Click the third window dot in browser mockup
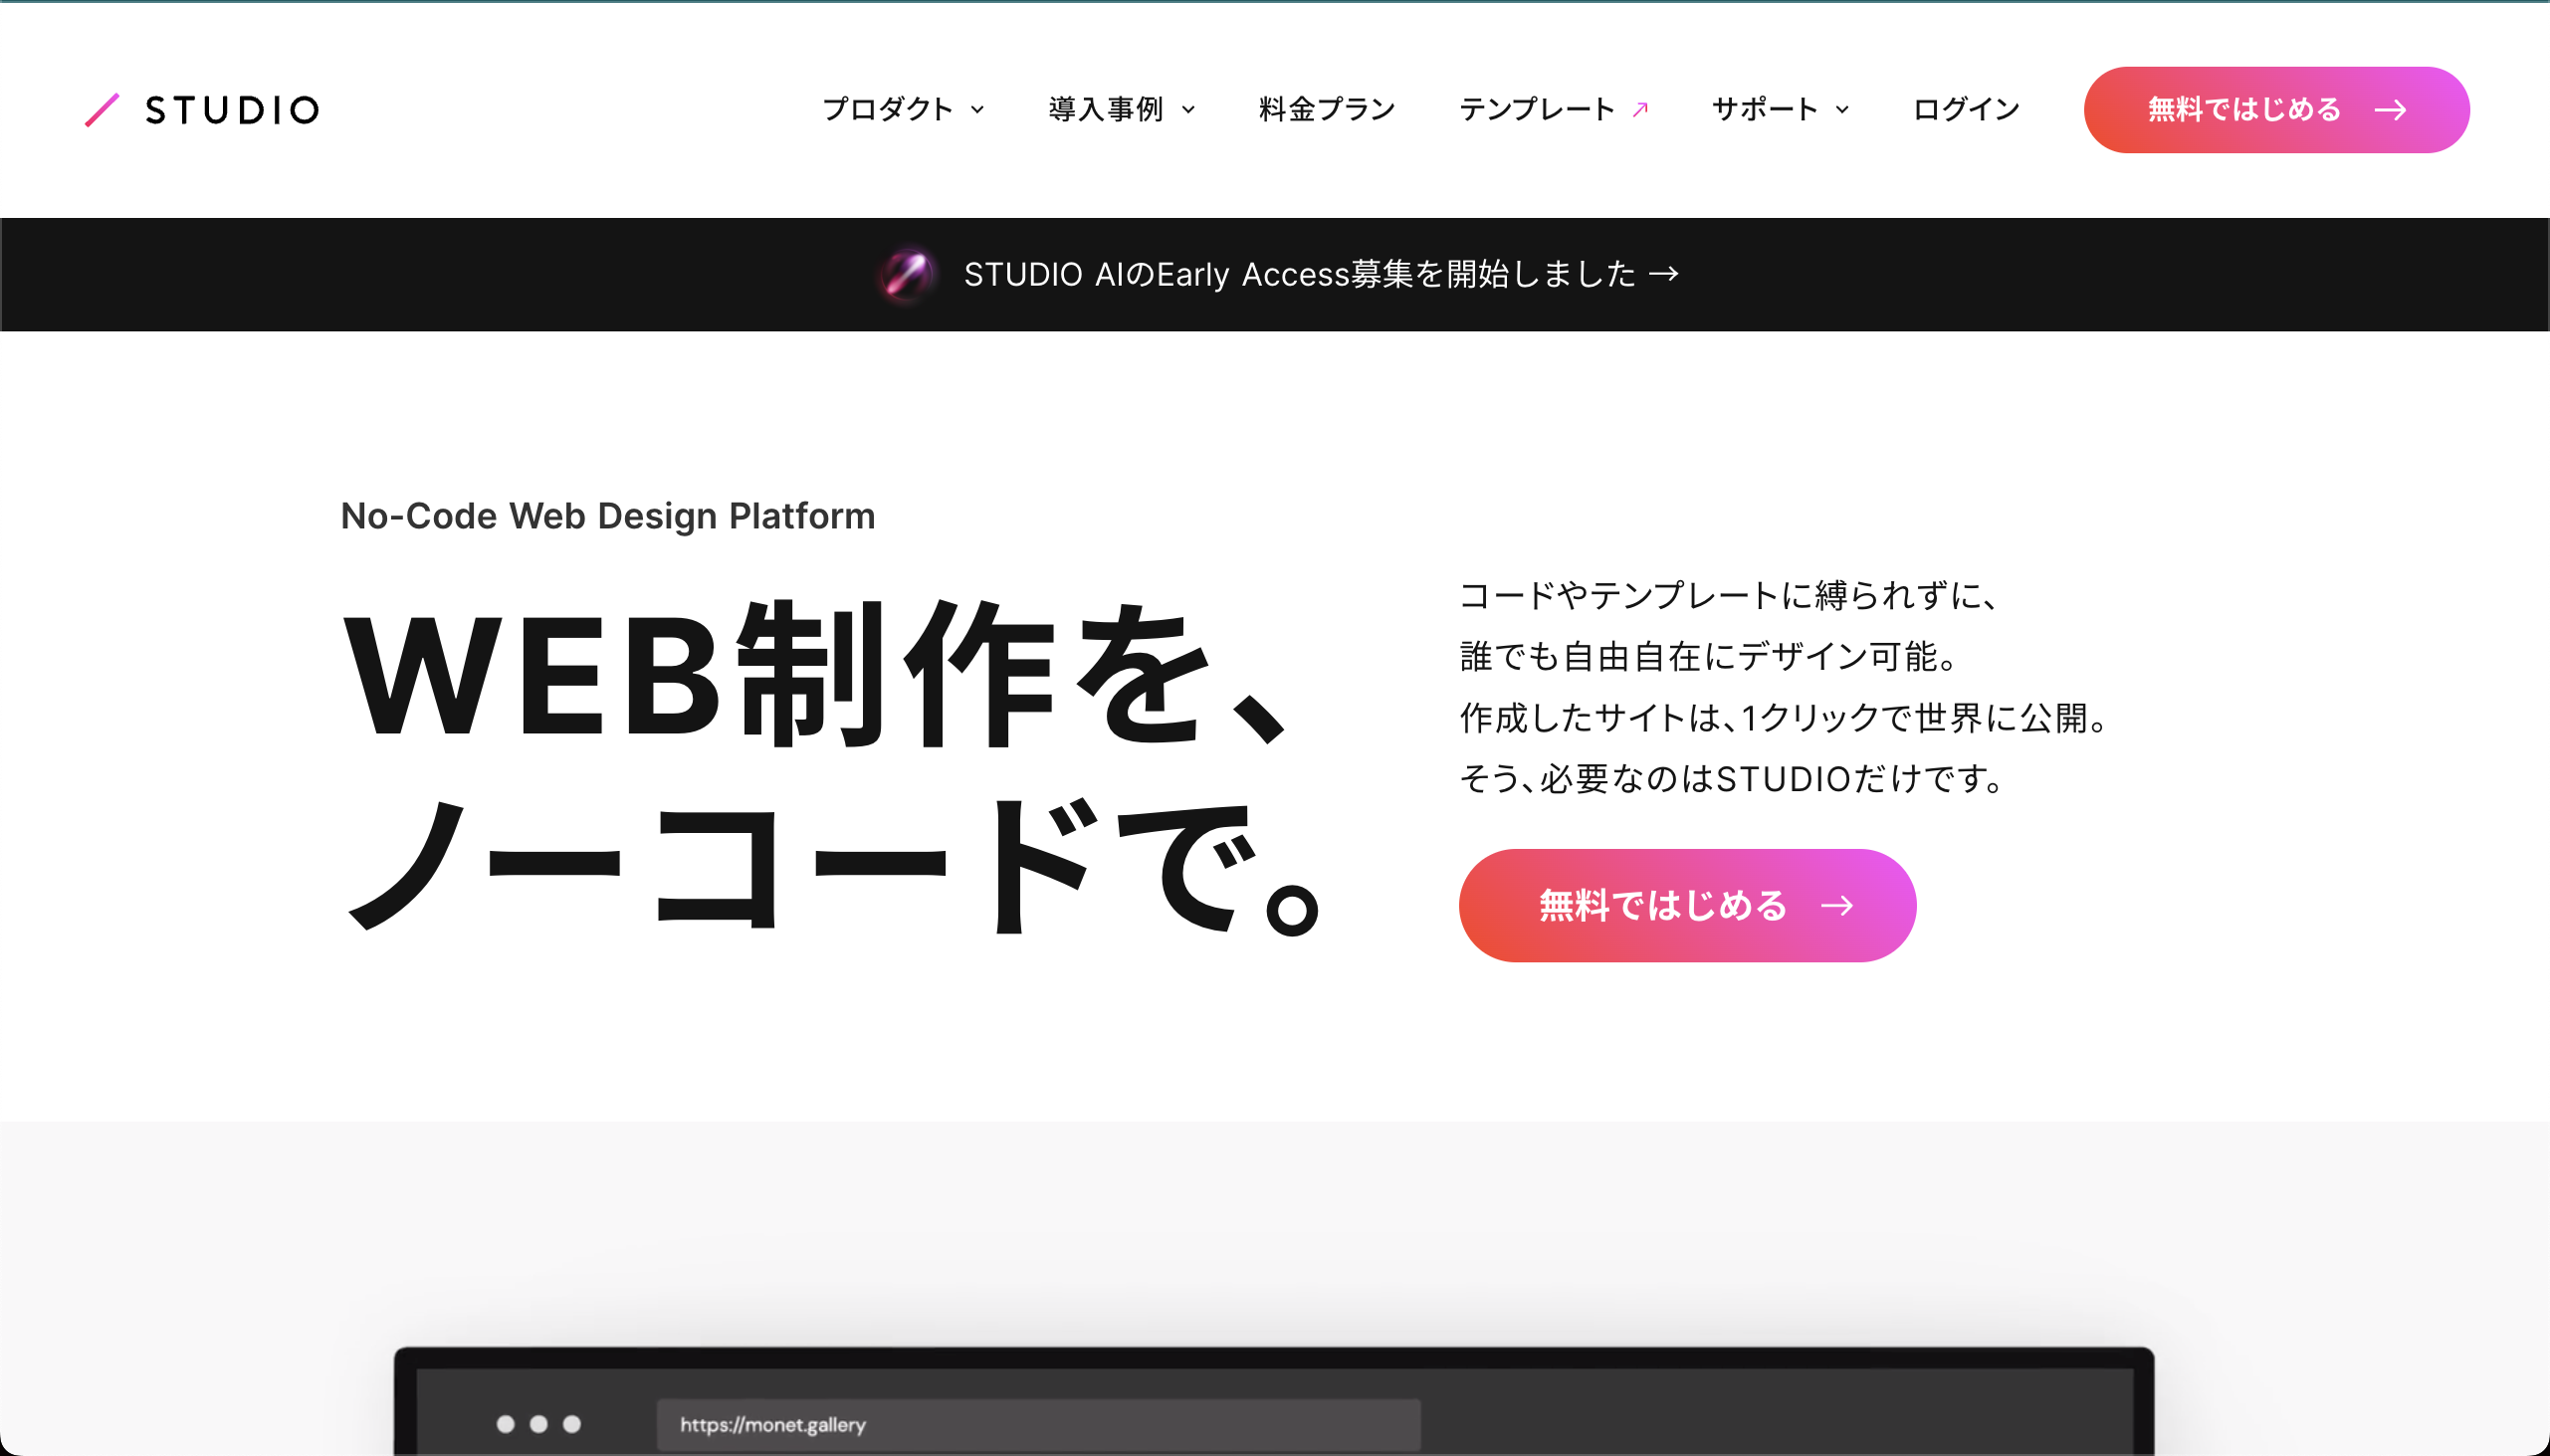 [x=572, y=1424]
